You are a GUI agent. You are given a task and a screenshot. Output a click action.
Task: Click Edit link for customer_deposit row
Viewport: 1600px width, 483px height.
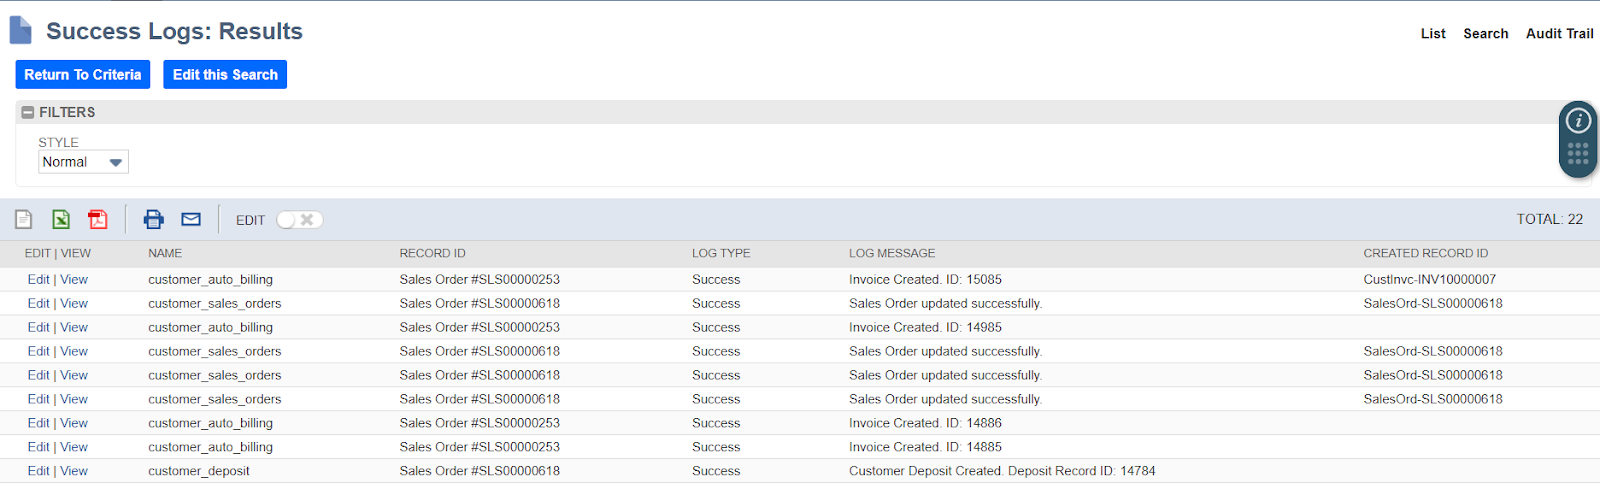pos(38,471)
